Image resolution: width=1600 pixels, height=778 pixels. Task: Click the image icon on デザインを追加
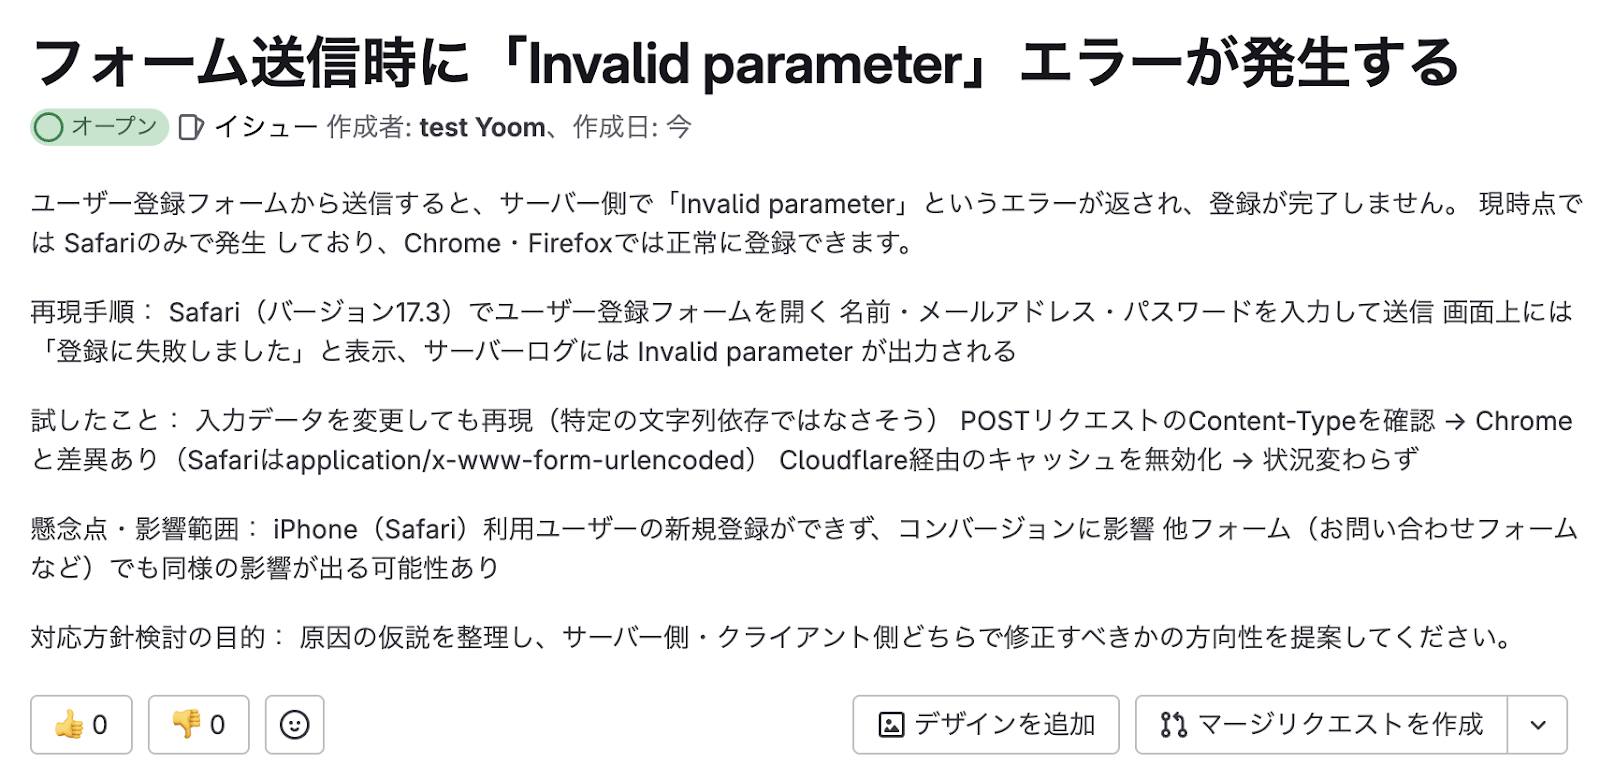(891, 725)
